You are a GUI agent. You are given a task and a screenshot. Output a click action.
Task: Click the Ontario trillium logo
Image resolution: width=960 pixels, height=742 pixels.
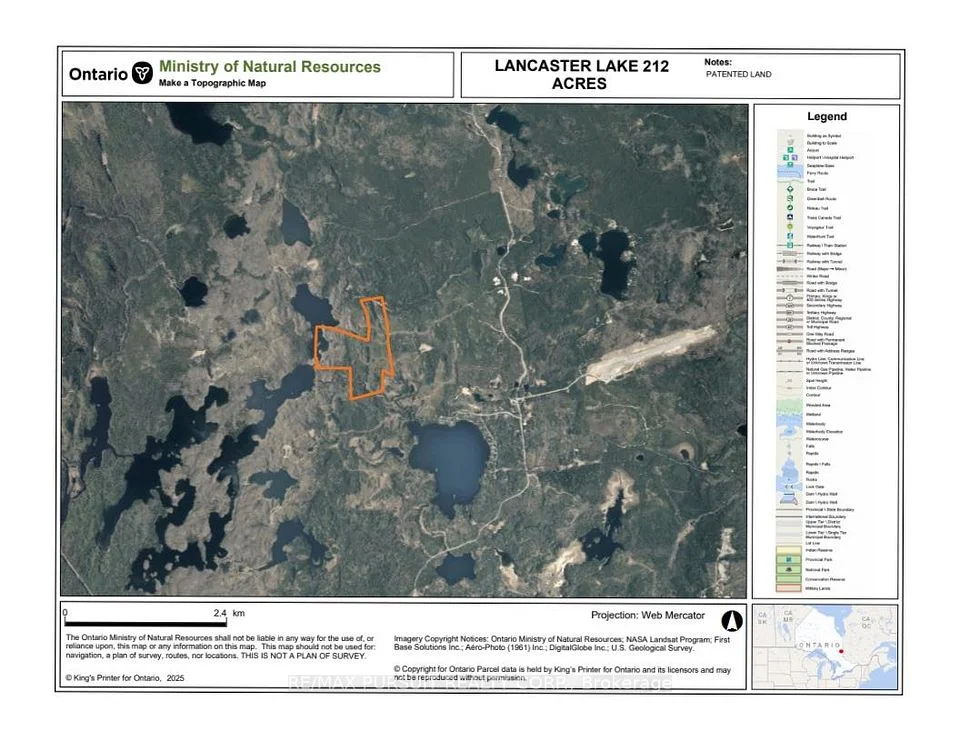click(x=143, y=73)
